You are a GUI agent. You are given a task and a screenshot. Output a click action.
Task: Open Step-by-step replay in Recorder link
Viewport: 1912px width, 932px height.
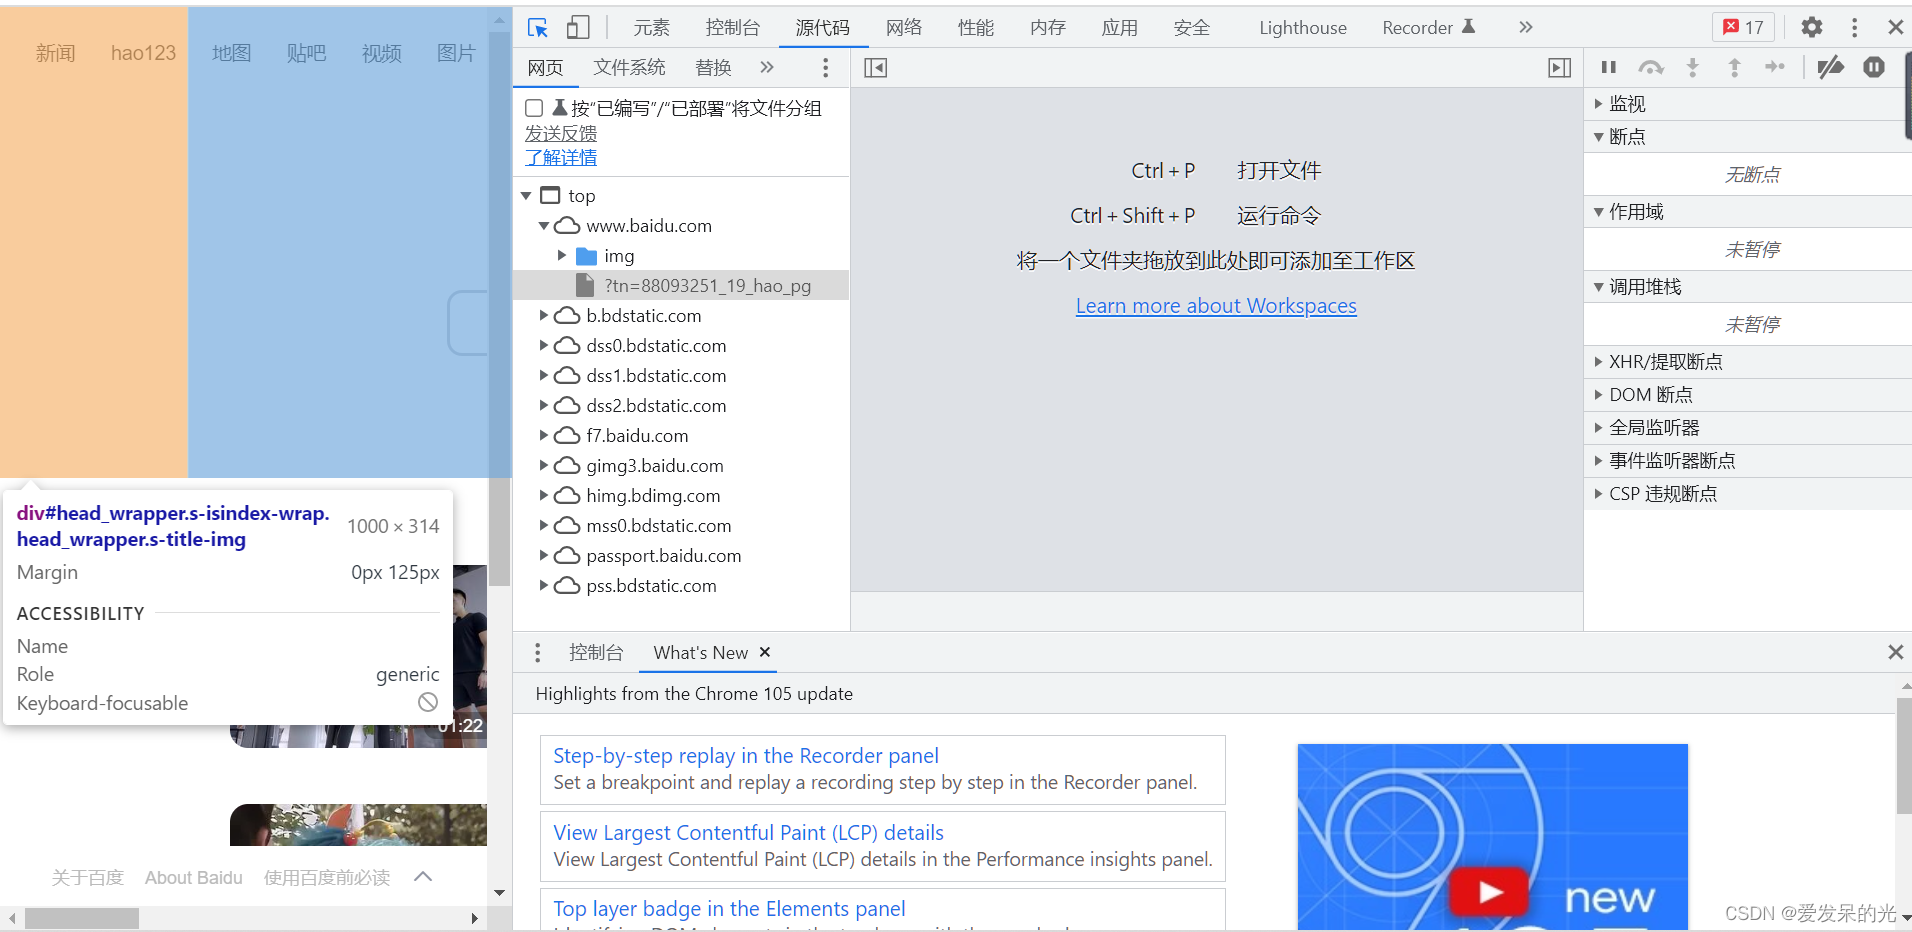(x=746, y=756)
